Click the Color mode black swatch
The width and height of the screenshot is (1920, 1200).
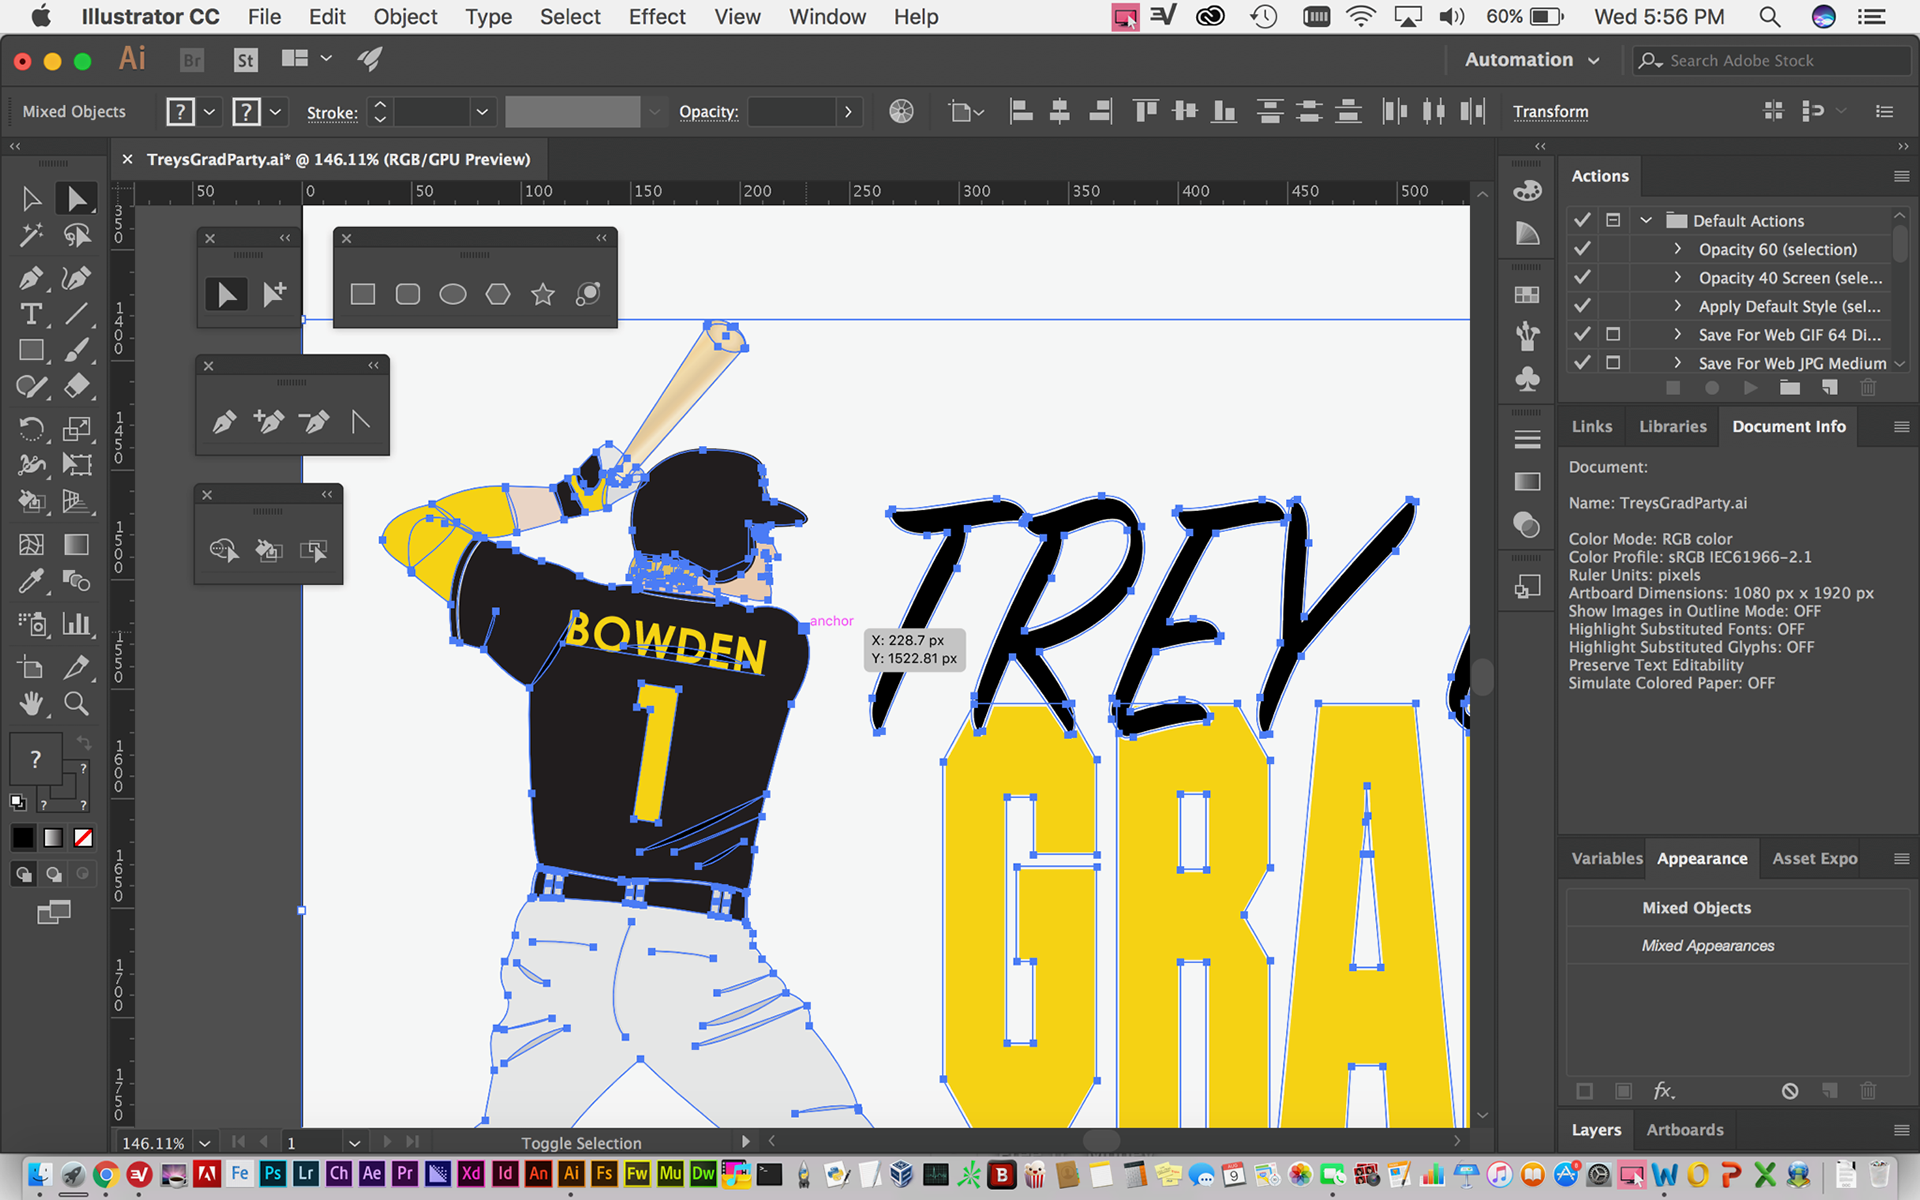(x=22, y=838)
